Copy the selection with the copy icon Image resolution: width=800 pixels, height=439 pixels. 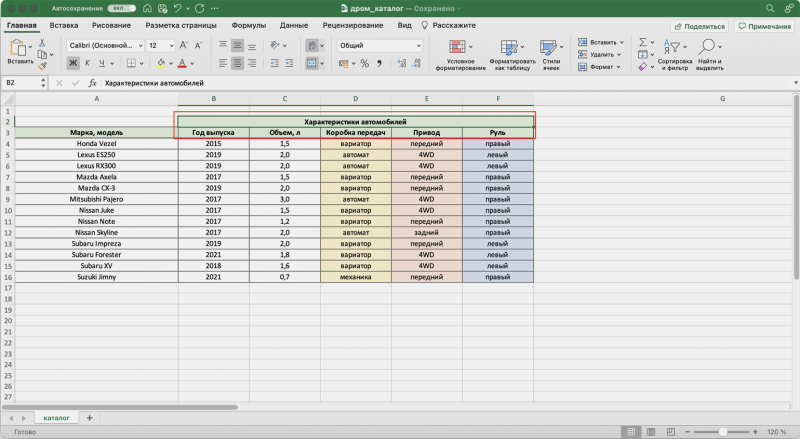tap(42, 54)
